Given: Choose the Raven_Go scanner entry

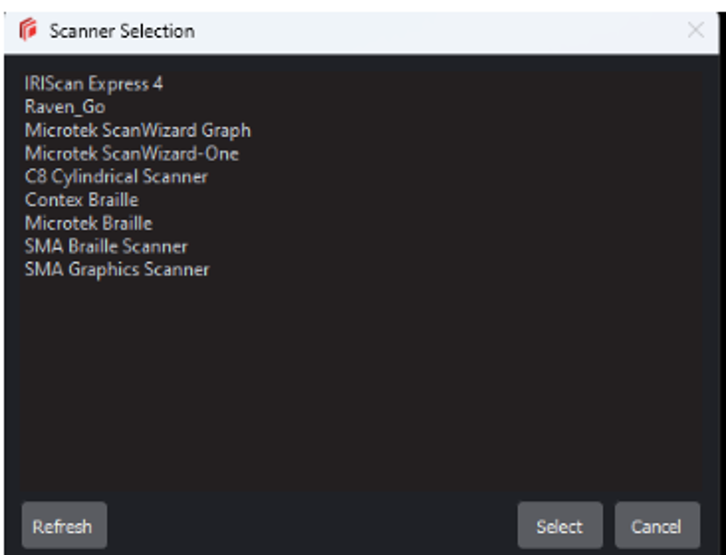Looking at the screenshot, I should [x=65, y=107].
